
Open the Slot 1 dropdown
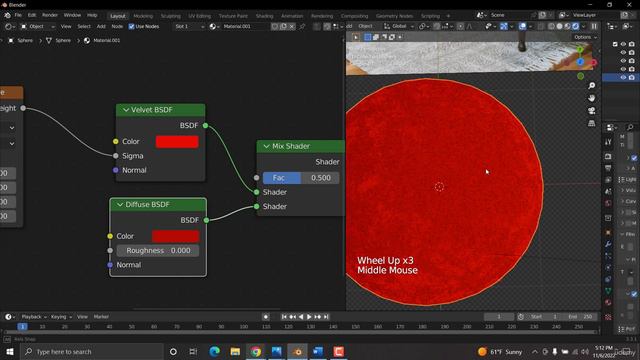pyautogui.click(x=189, y=27)
